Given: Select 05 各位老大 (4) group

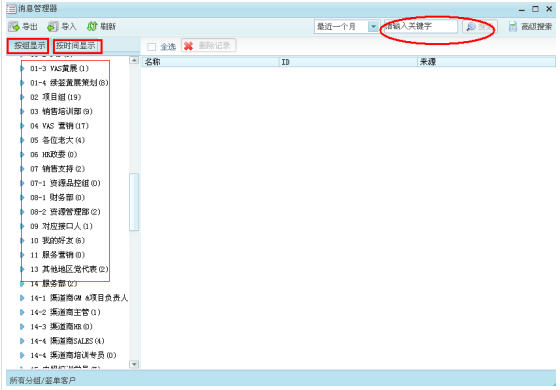Looking at the screenshot, I should (57, 140).
